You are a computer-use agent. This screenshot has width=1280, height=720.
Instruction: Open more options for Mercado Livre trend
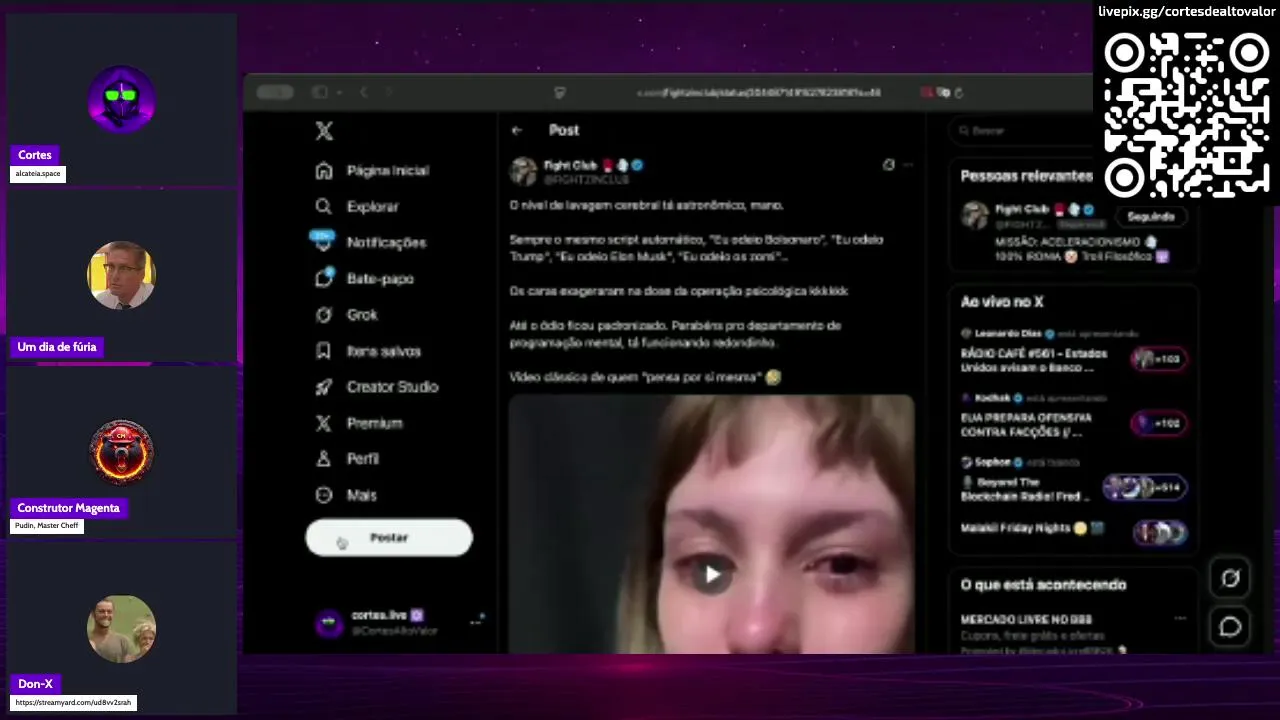1180,619
